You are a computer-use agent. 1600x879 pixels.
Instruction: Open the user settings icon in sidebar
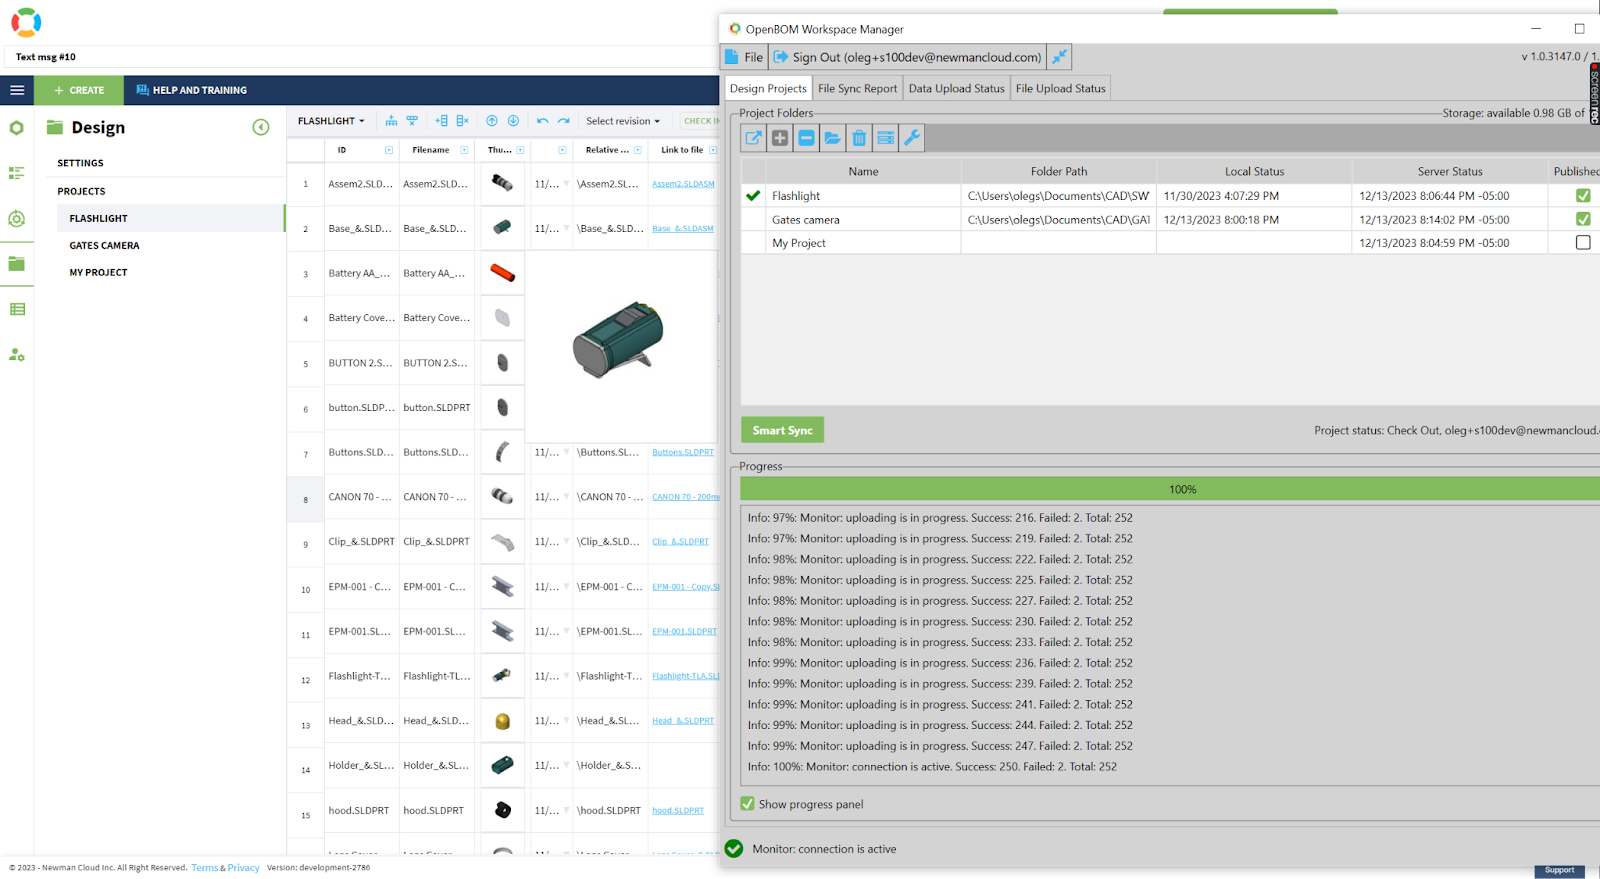tap(17, 355)
